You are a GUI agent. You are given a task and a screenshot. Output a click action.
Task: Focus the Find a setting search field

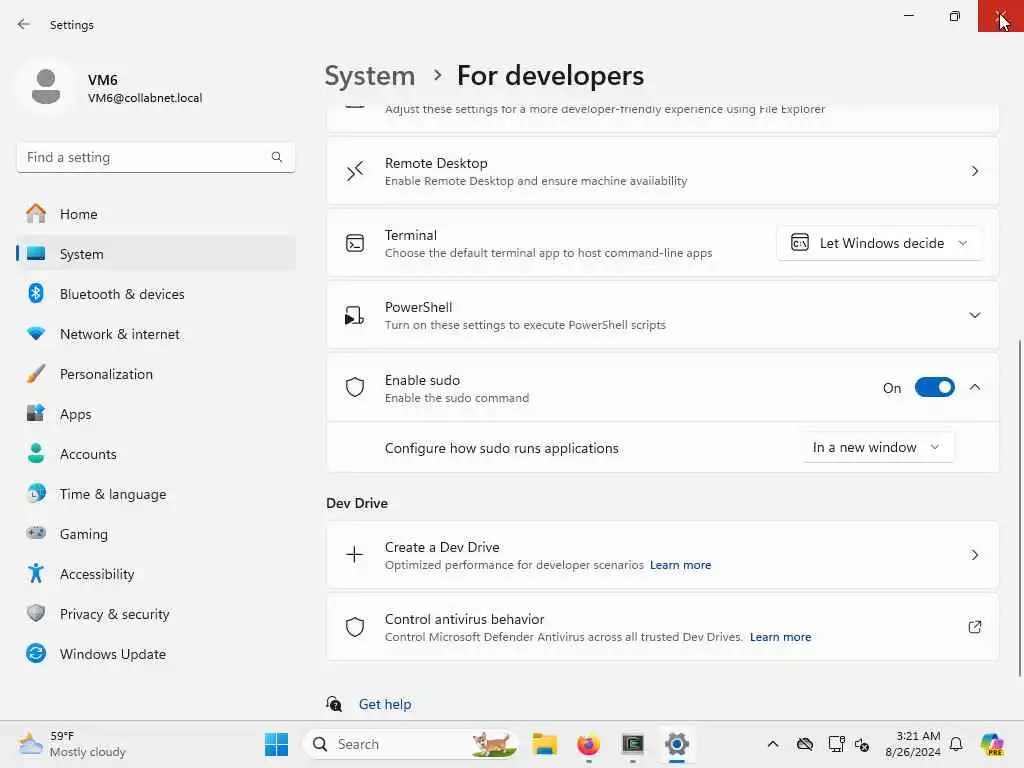pyautogui.click(x=155, y=157)
